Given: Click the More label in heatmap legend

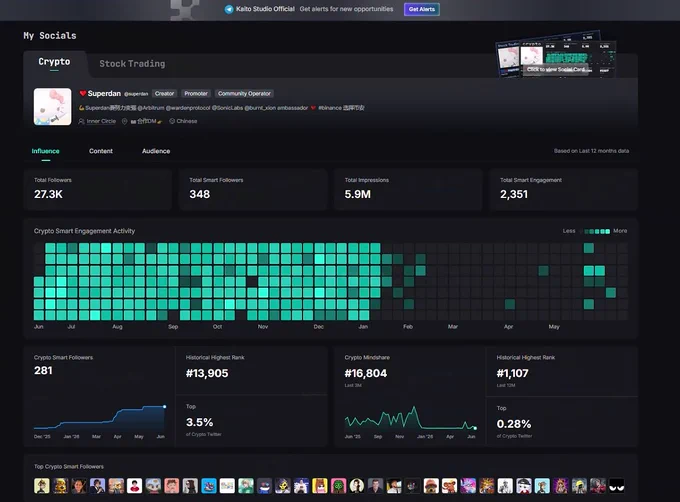Looking at the screenshot, I should click(620, 231).
